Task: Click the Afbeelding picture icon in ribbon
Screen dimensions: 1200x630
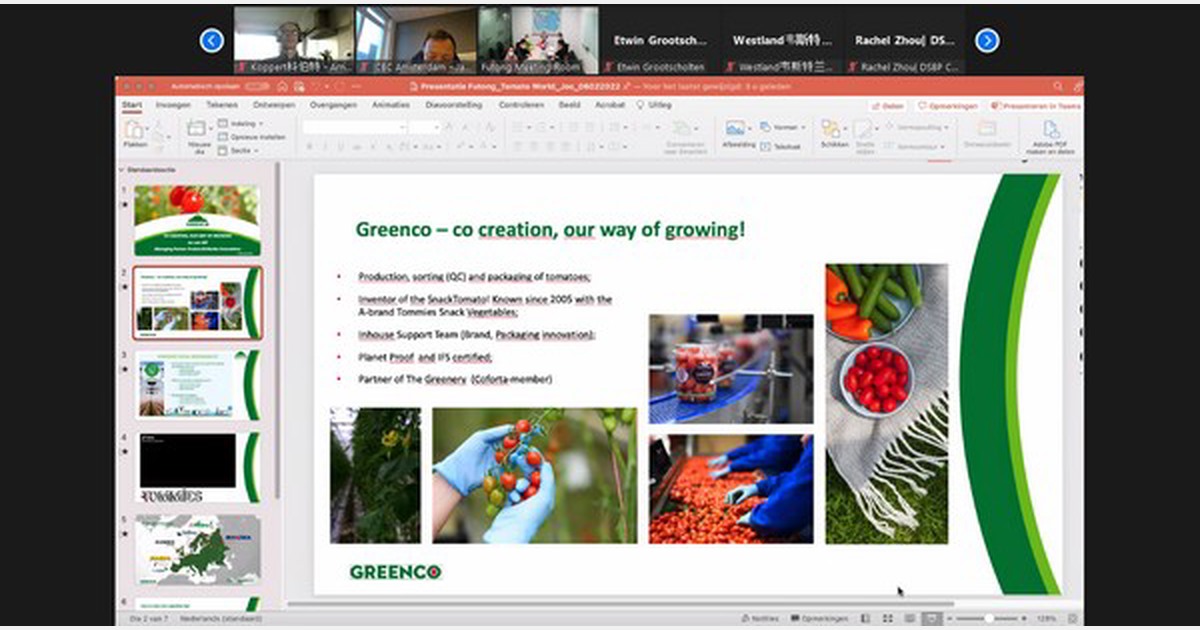Action: tap(735, 130)
